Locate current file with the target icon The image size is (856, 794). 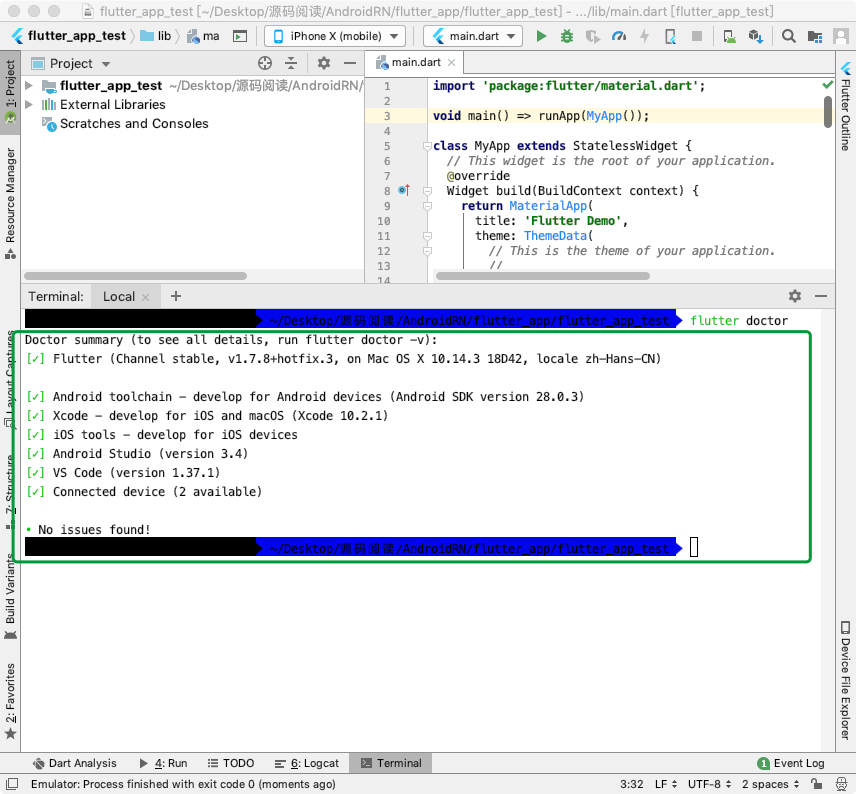[x=265, y=63]
